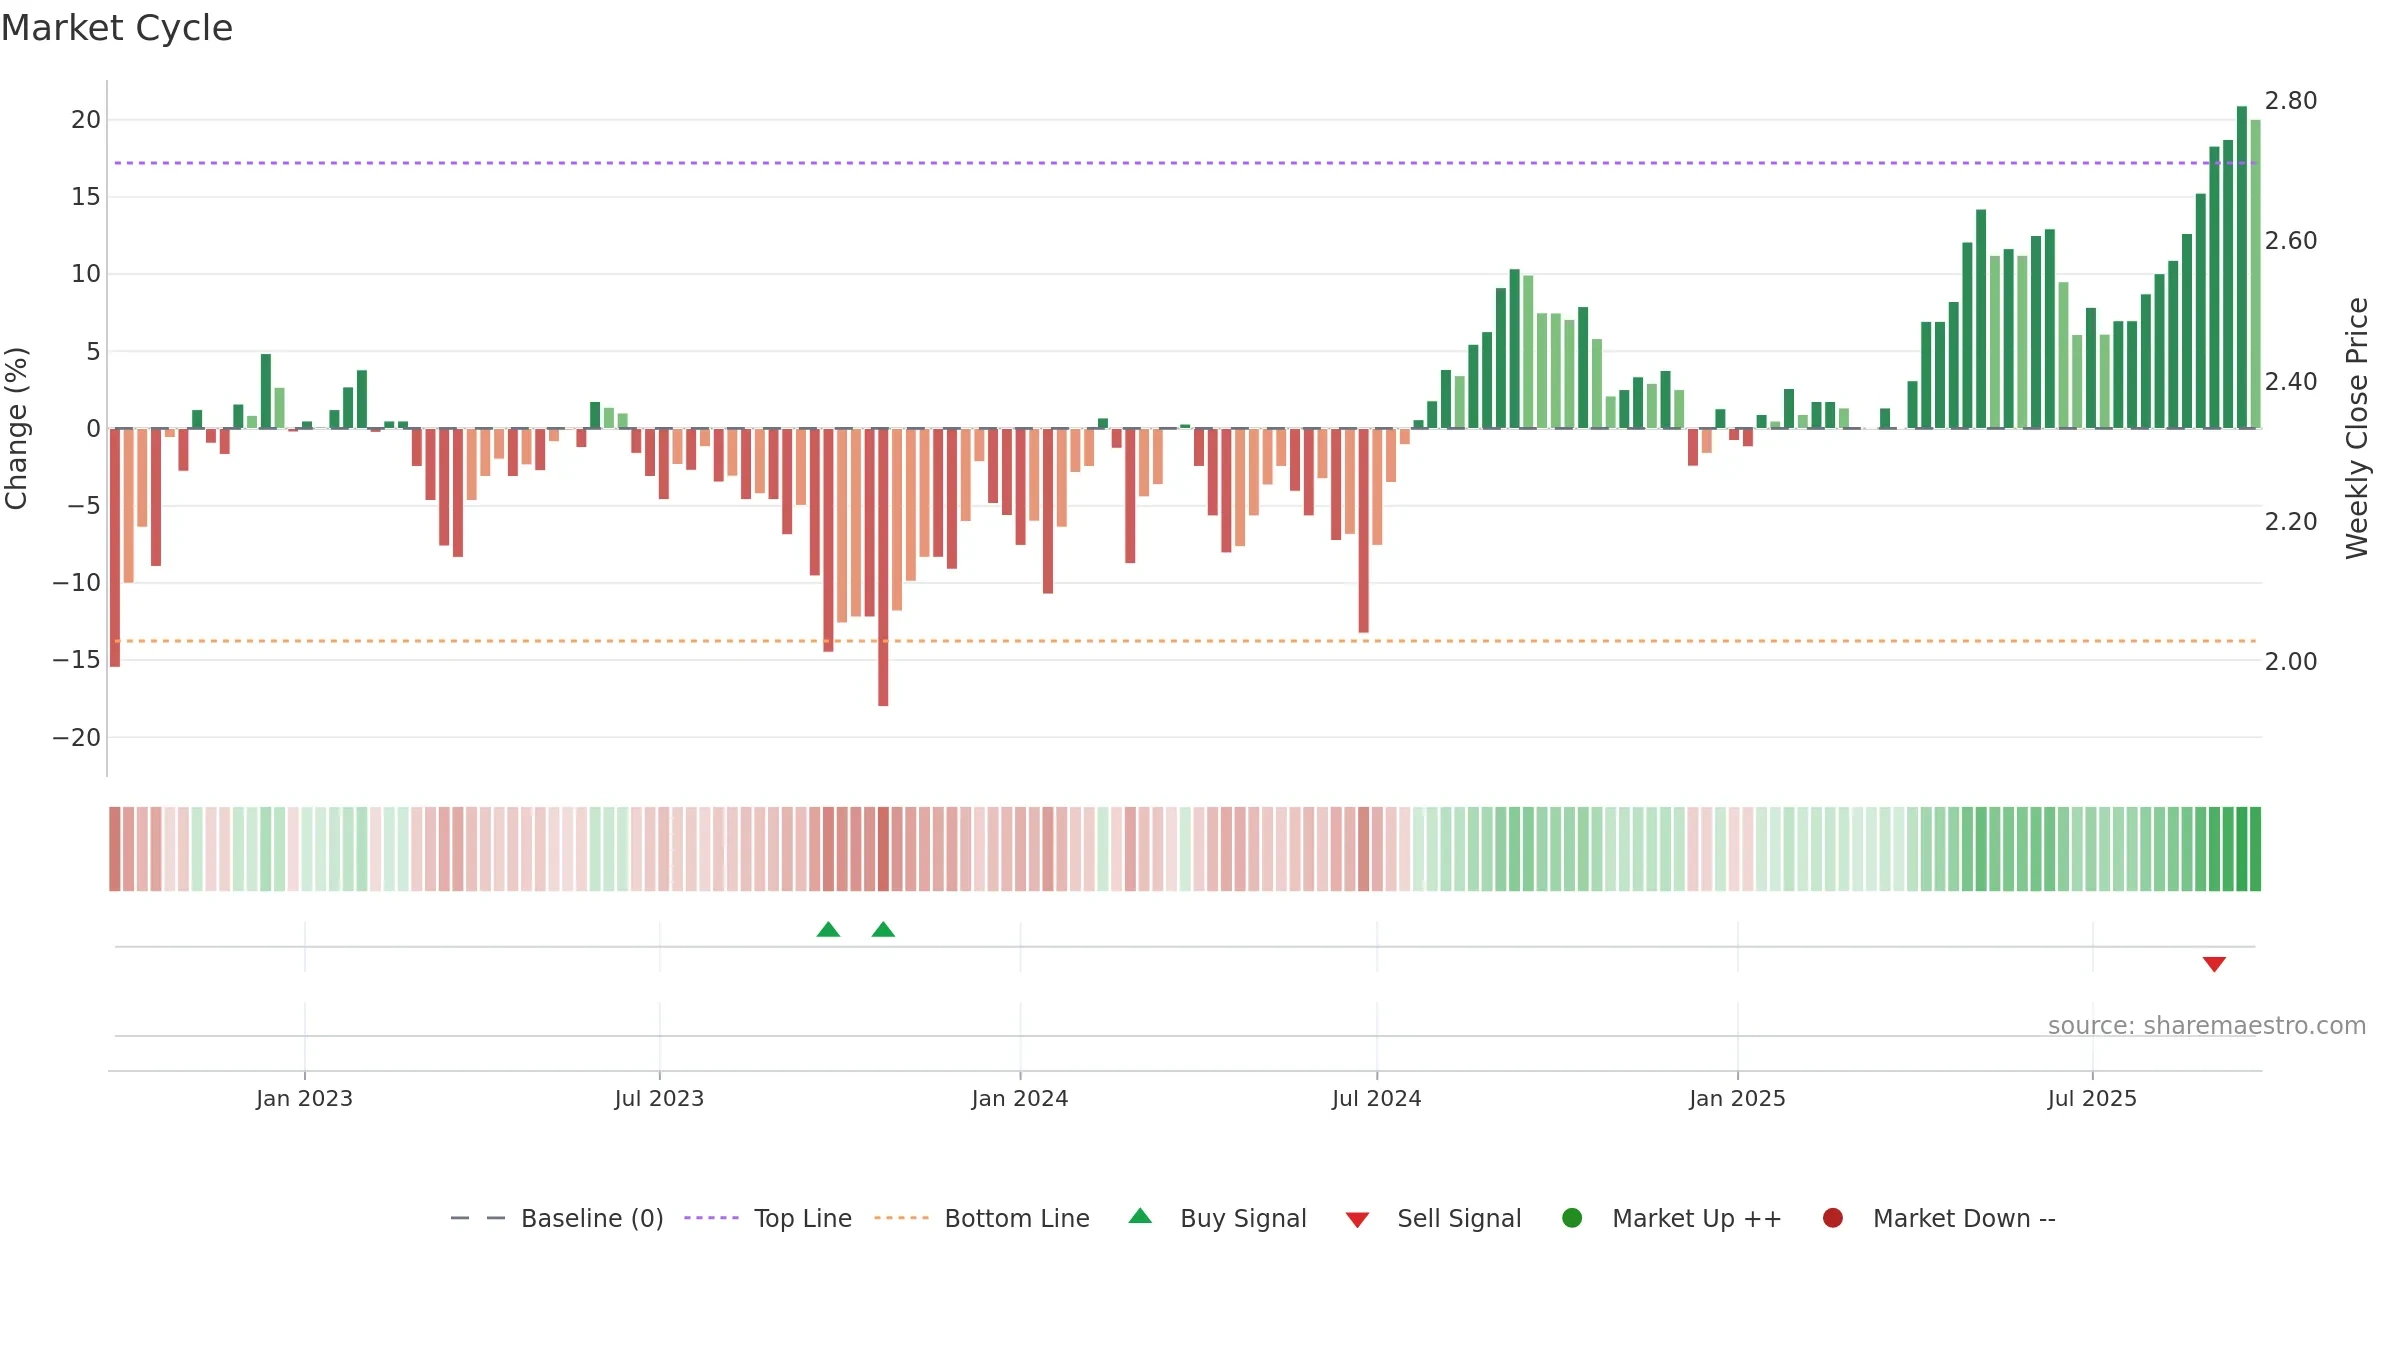Click the Jul 2025 axis label

coord(2092,1099)
